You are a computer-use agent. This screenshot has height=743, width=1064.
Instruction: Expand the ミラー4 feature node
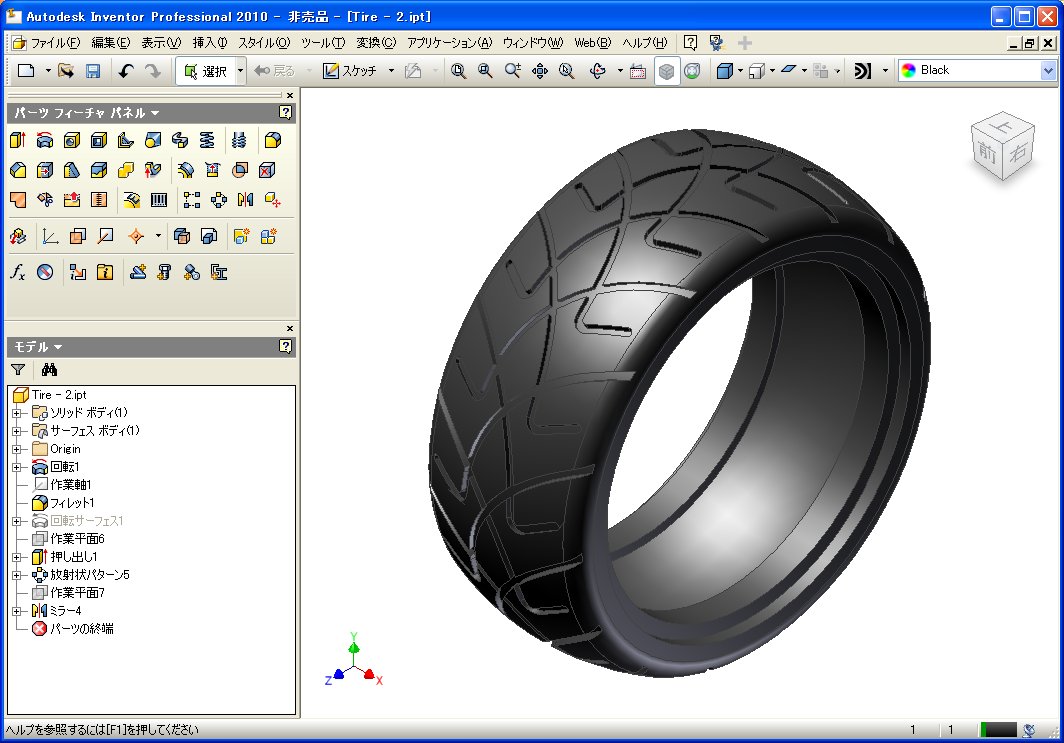click(x=17, y=611)
